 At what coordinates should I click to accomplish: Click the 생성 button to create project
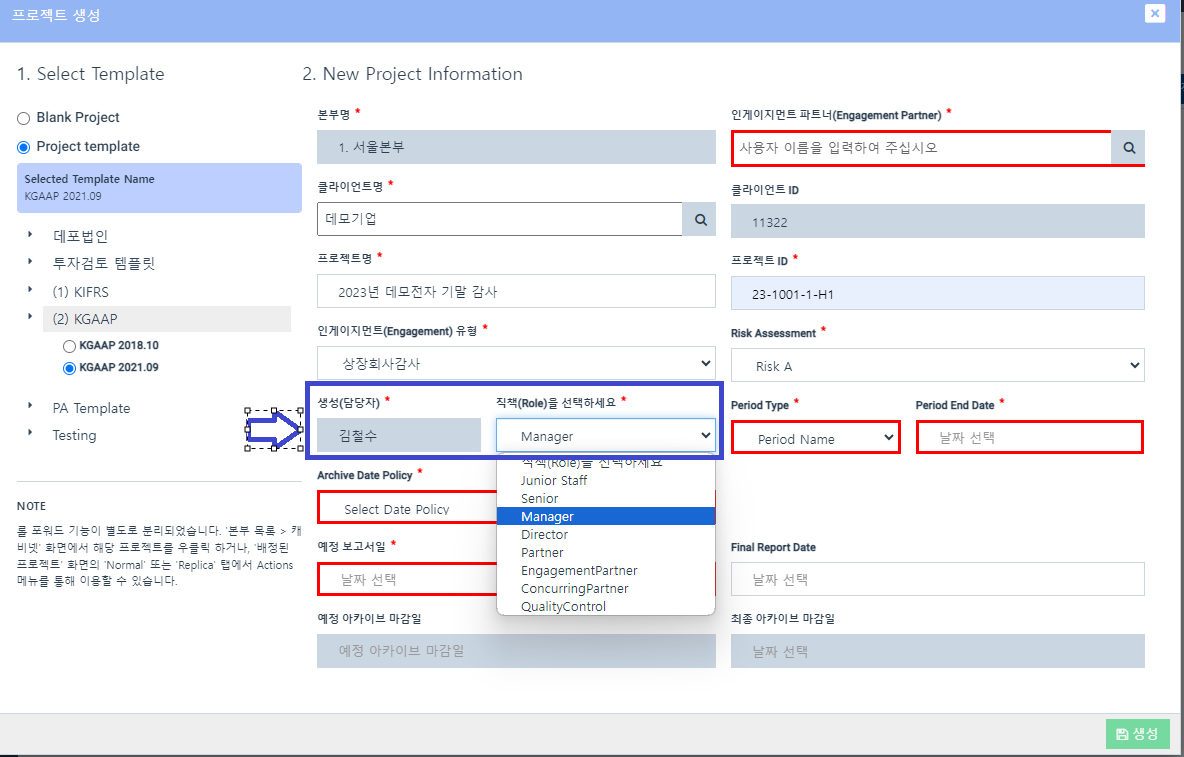[1137, 734]
